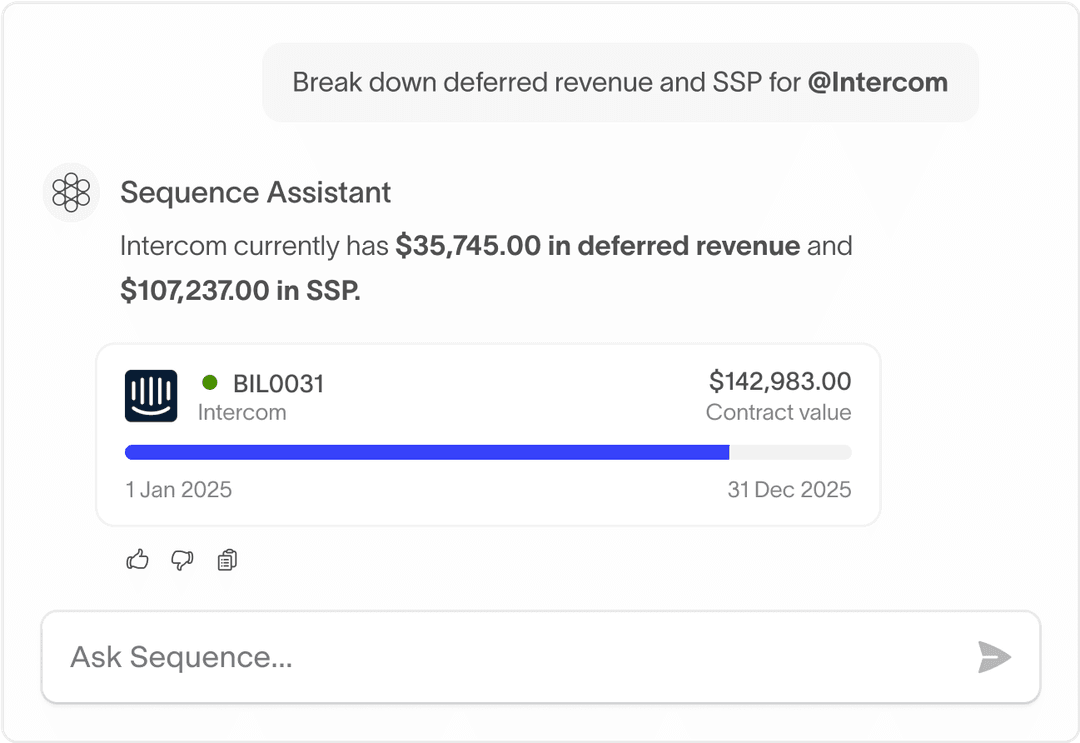The height and width of the screenshot is (743, 1080).
Task: Open billing schedule BIL0031
Action: click(278, 383)
